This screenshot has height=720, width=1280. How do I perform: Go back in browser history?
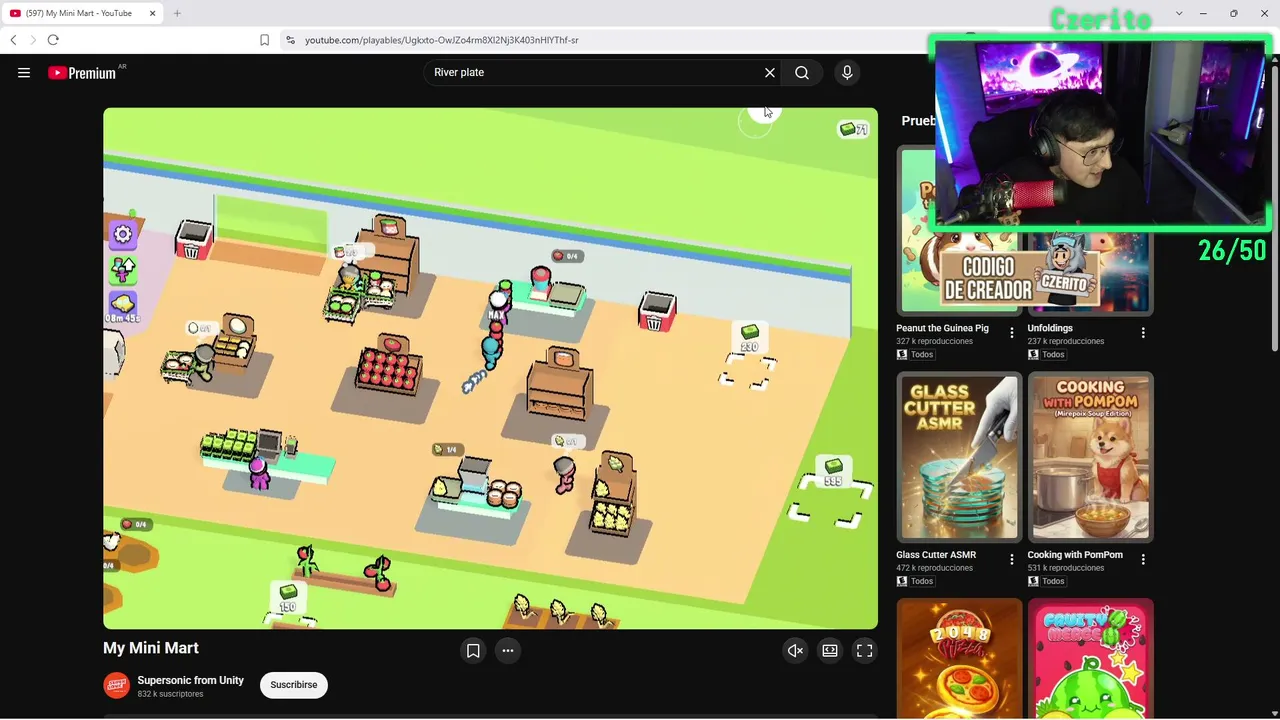coord(13,40)
